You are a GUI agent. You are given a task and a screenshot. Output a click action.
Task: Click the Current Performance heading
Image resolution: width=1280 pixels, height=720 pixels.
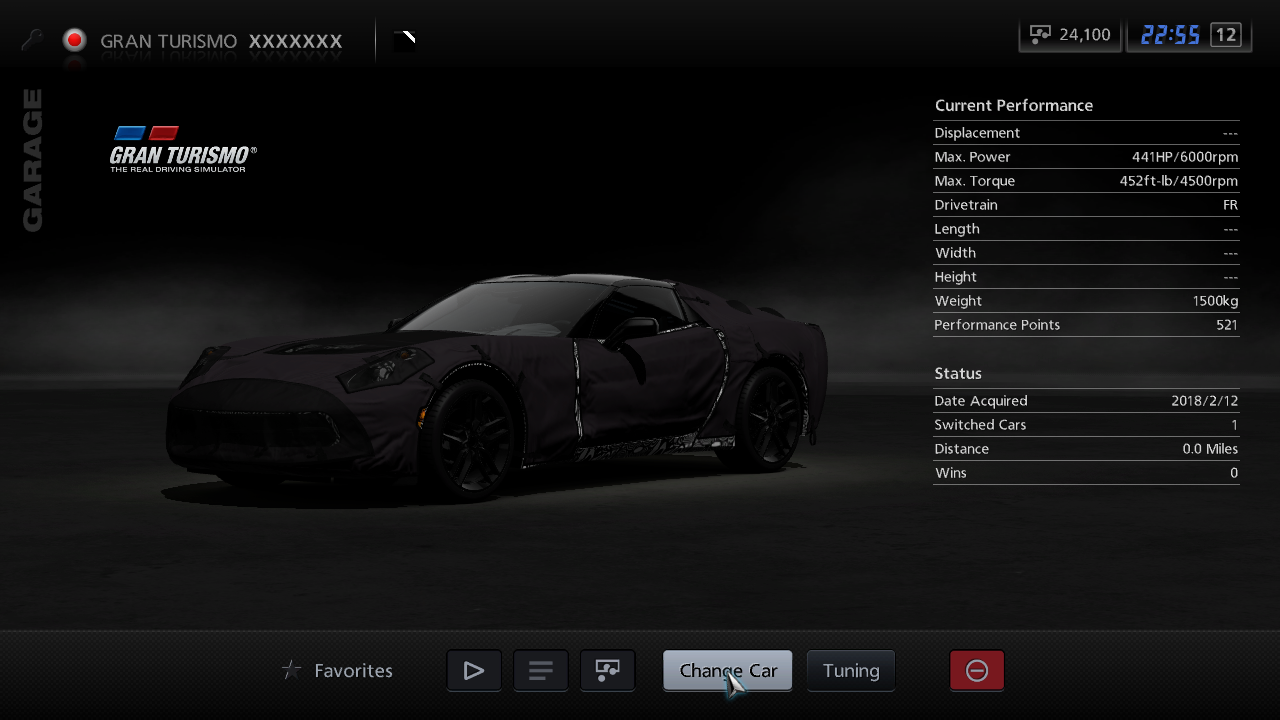point(1013,105)
